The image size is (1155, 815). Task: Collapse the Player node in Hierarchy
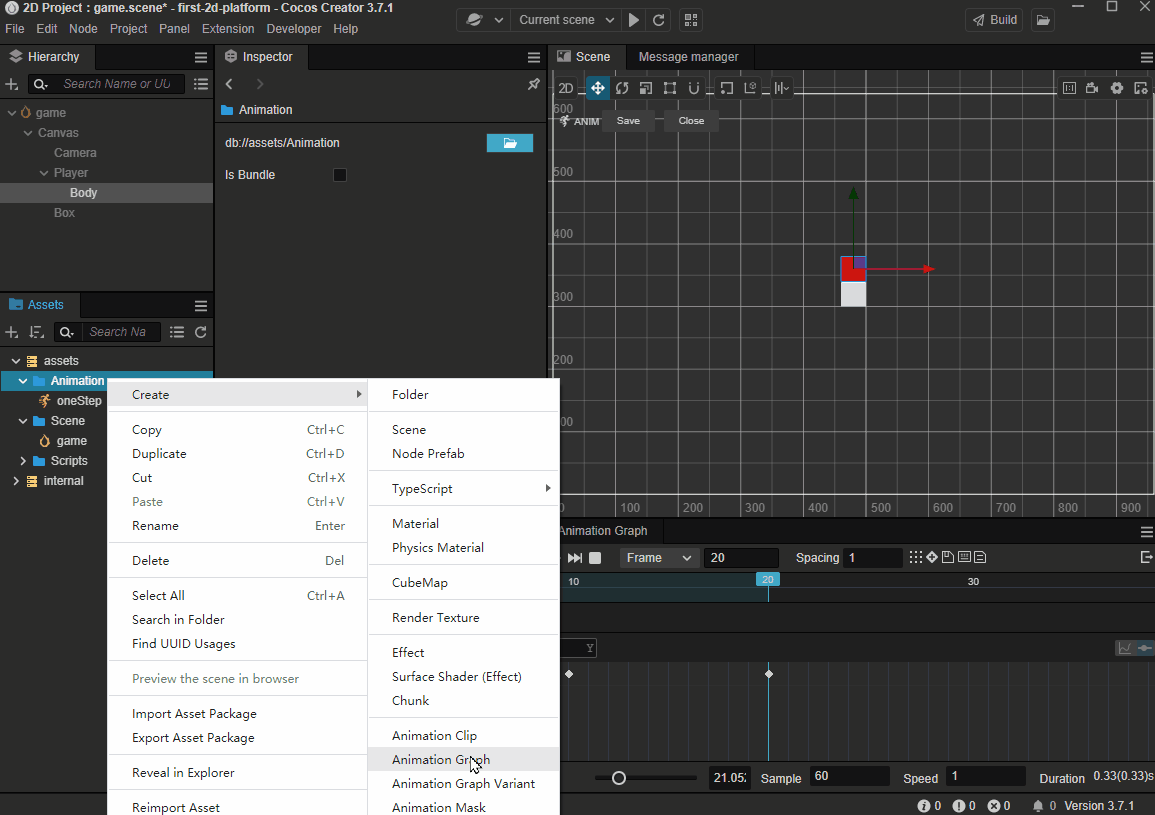click(43, 173)
